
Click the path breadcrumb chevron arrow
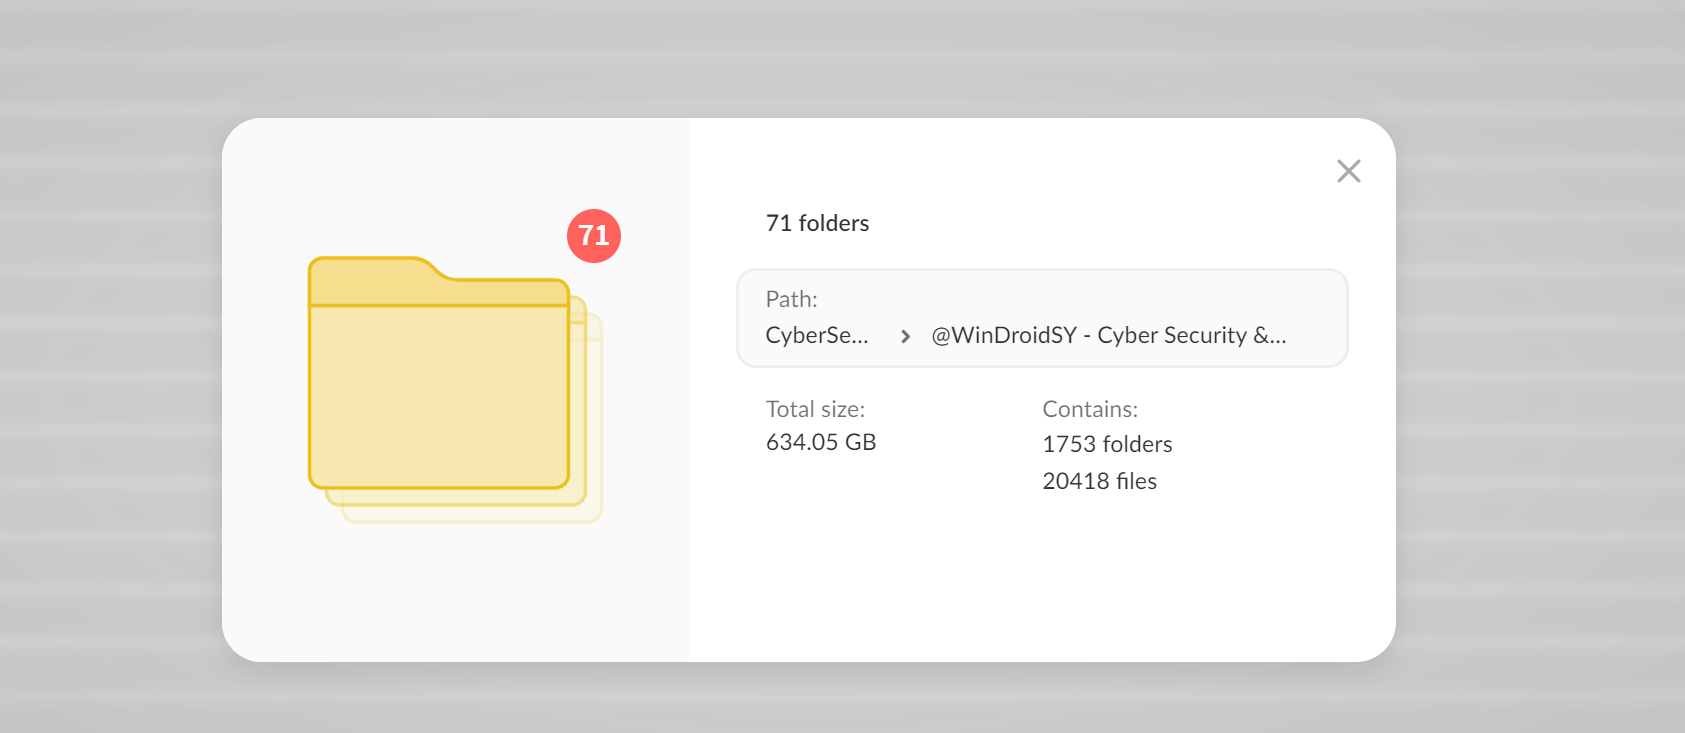905,336
